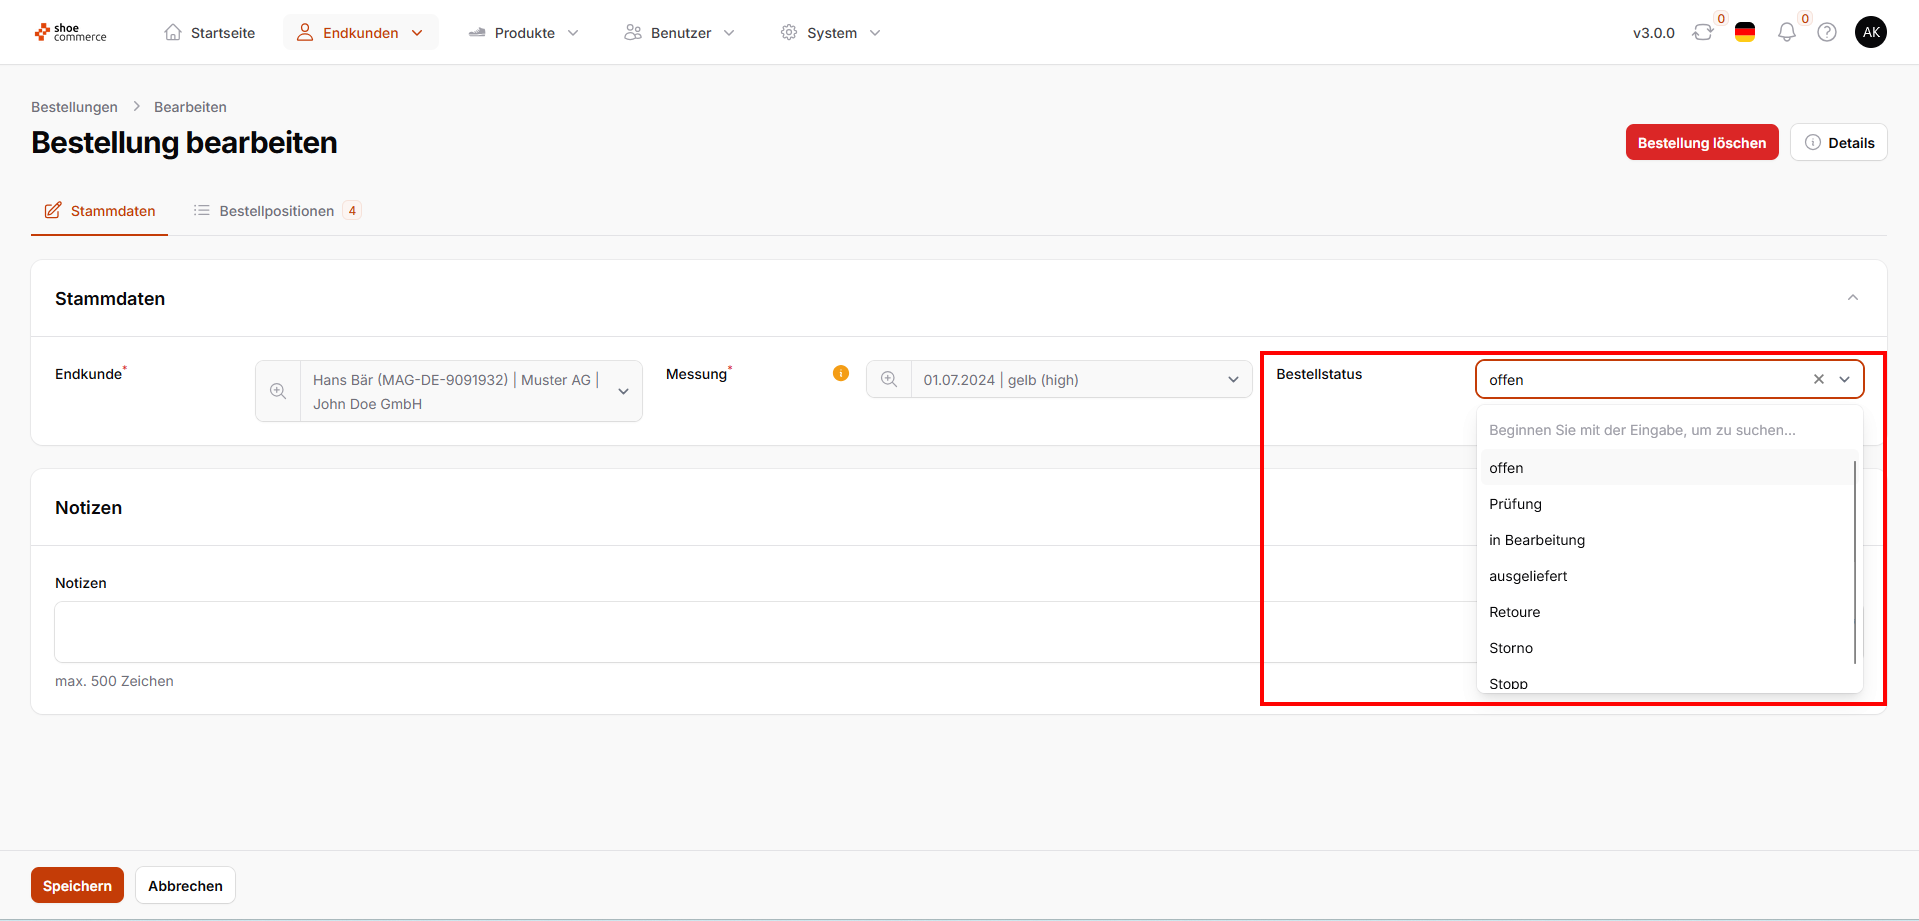Viewport: 1919px width, 921px height.
Task: Open notifications bell icon
Action: [x=1787, y=33]
